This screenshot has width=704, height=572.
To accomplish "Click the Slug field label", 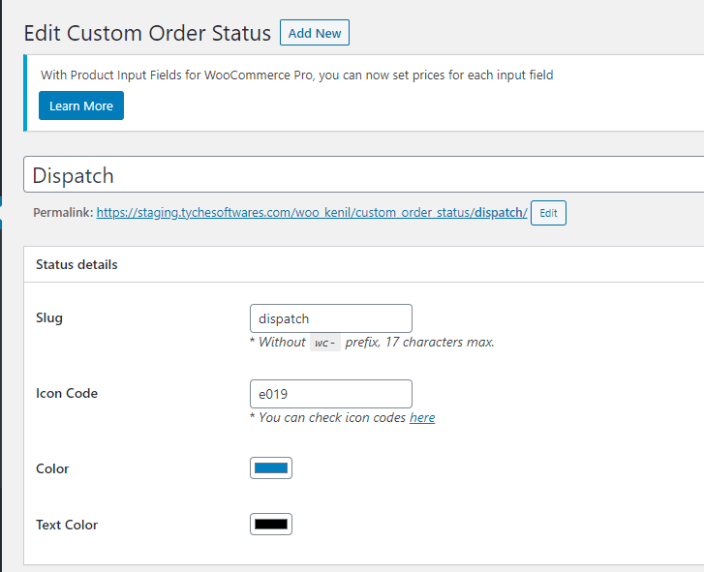I will point(49,318).
